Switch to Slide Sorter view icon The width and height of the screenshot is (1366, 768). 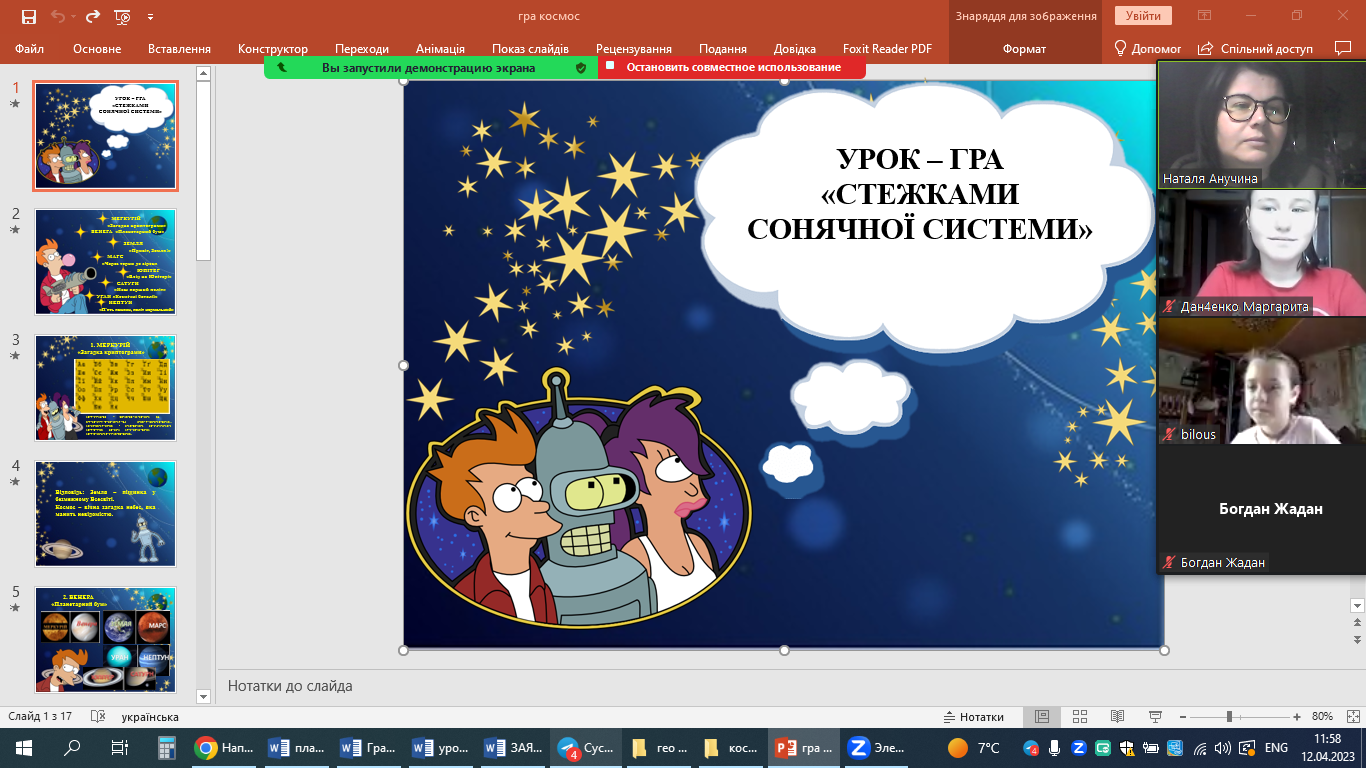pos(1080,717)
